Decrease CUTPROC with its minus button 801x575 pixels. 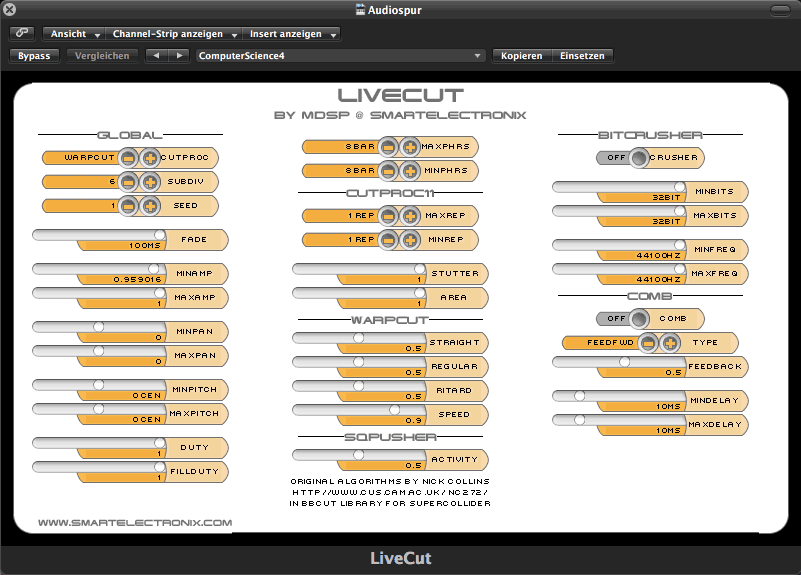click(x=128, y=158)
